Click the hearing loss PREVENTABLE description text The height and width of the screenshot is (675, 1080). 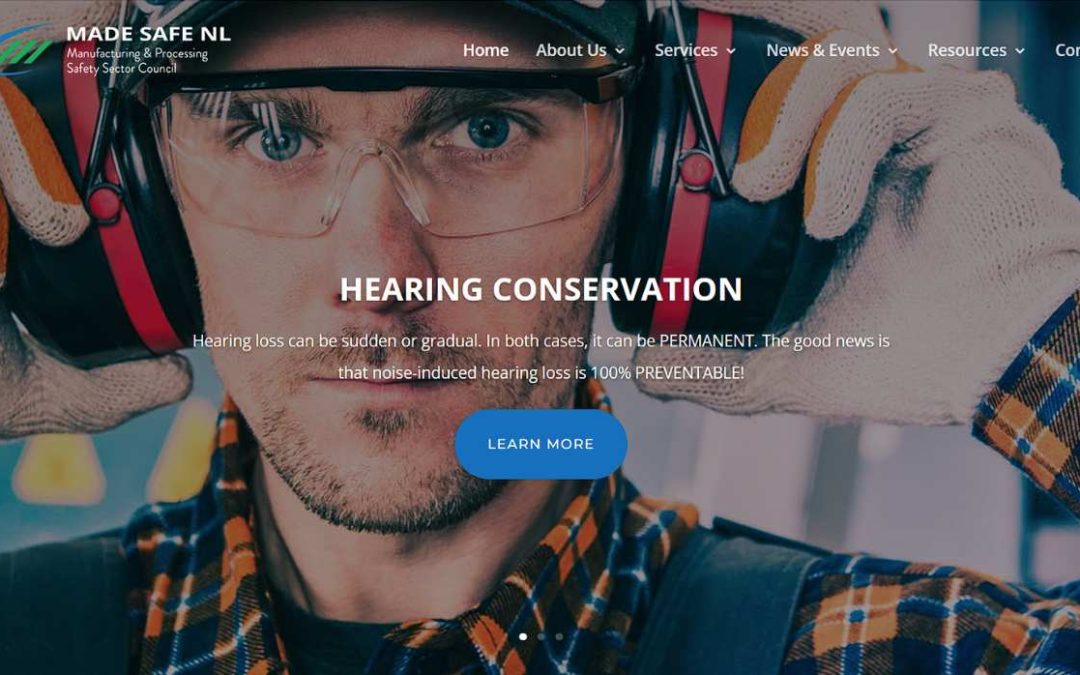pos(541,357)
